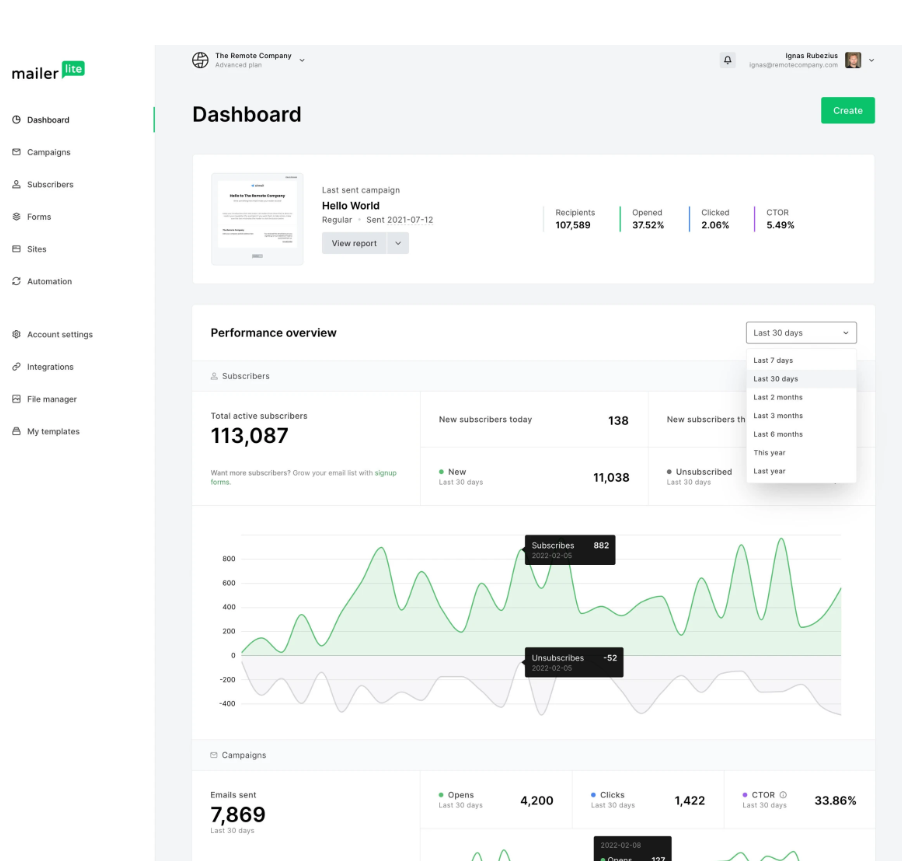Image resolution: width=911 pixels, height=861 pixels.
Task: Click the Automation refresh icon
Action: tap(16, 281)
